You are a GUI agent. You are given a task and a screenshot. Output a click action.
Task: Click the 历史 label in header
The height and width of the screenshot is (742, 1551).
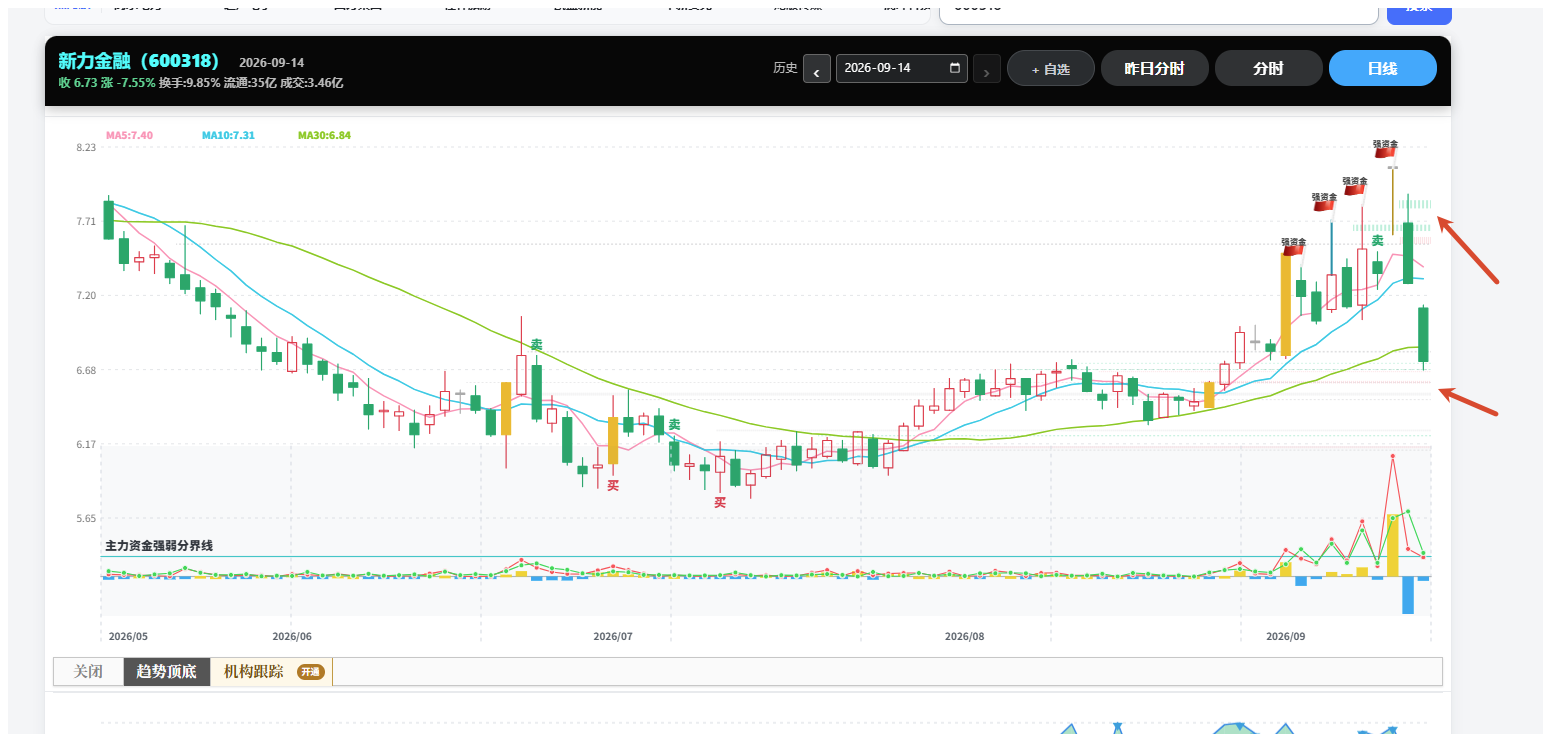point(785,68)
